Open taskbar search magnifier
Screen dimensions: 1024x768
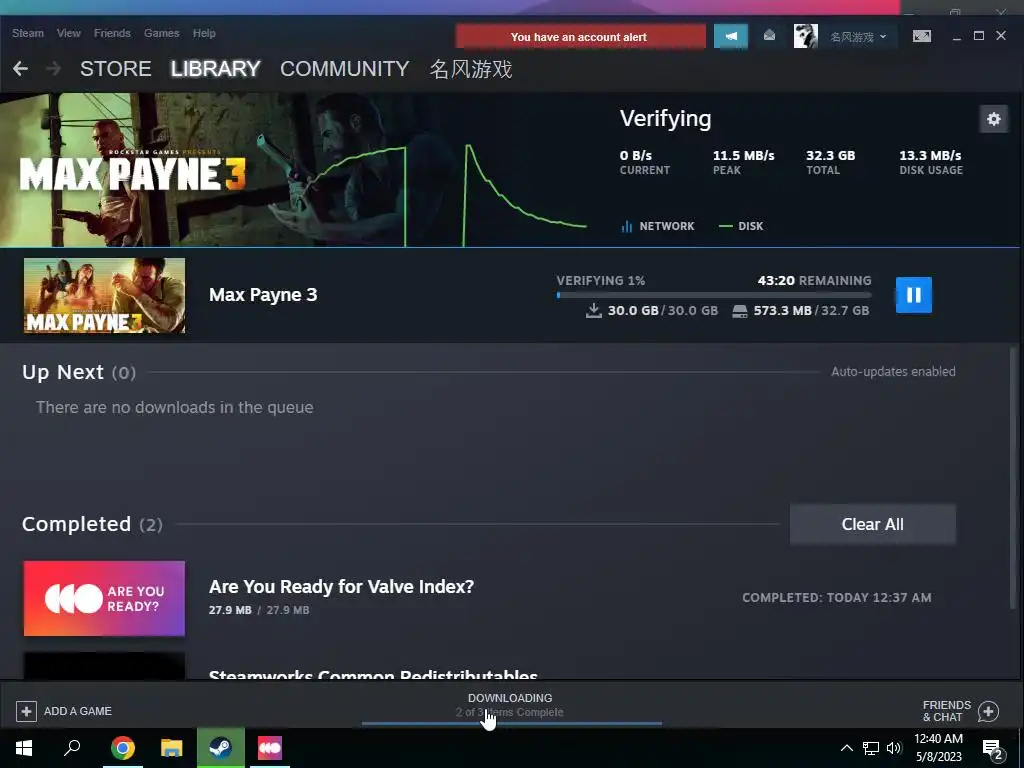click(x=72, y=748)
